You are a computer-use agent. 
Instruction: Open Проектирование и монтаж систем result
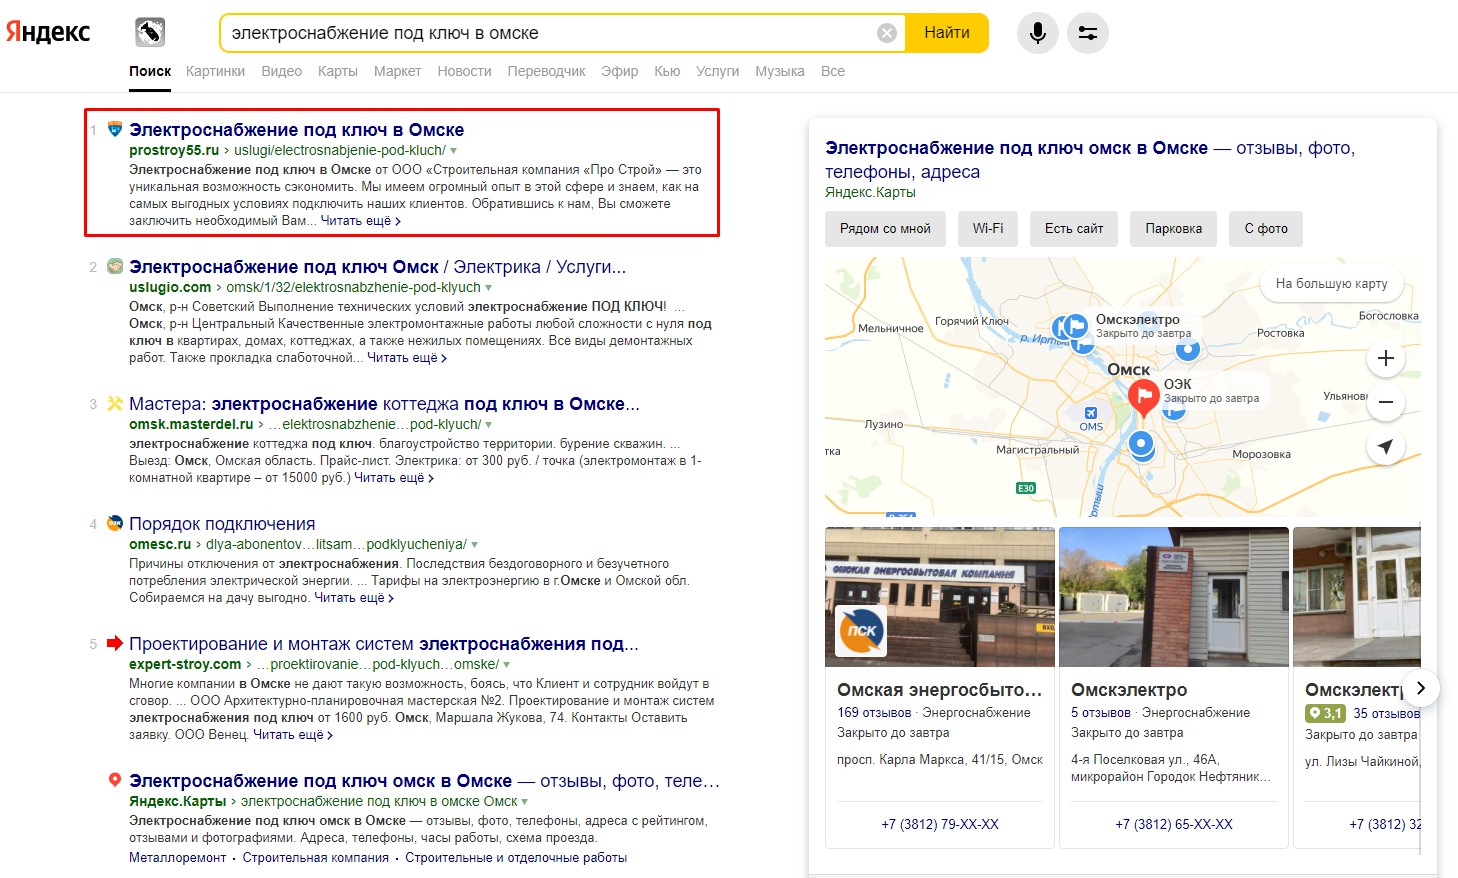384,644
